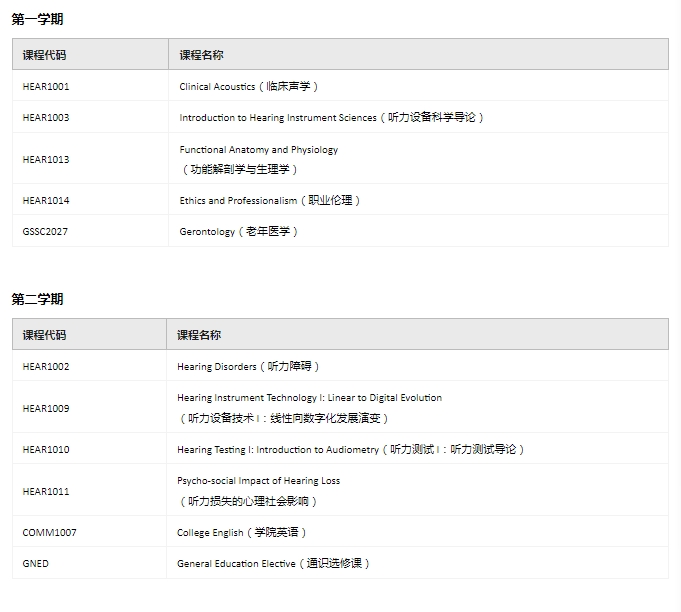Click course code HEAR1001
This screenshot has width=681, height=612.
pos(46,87)
